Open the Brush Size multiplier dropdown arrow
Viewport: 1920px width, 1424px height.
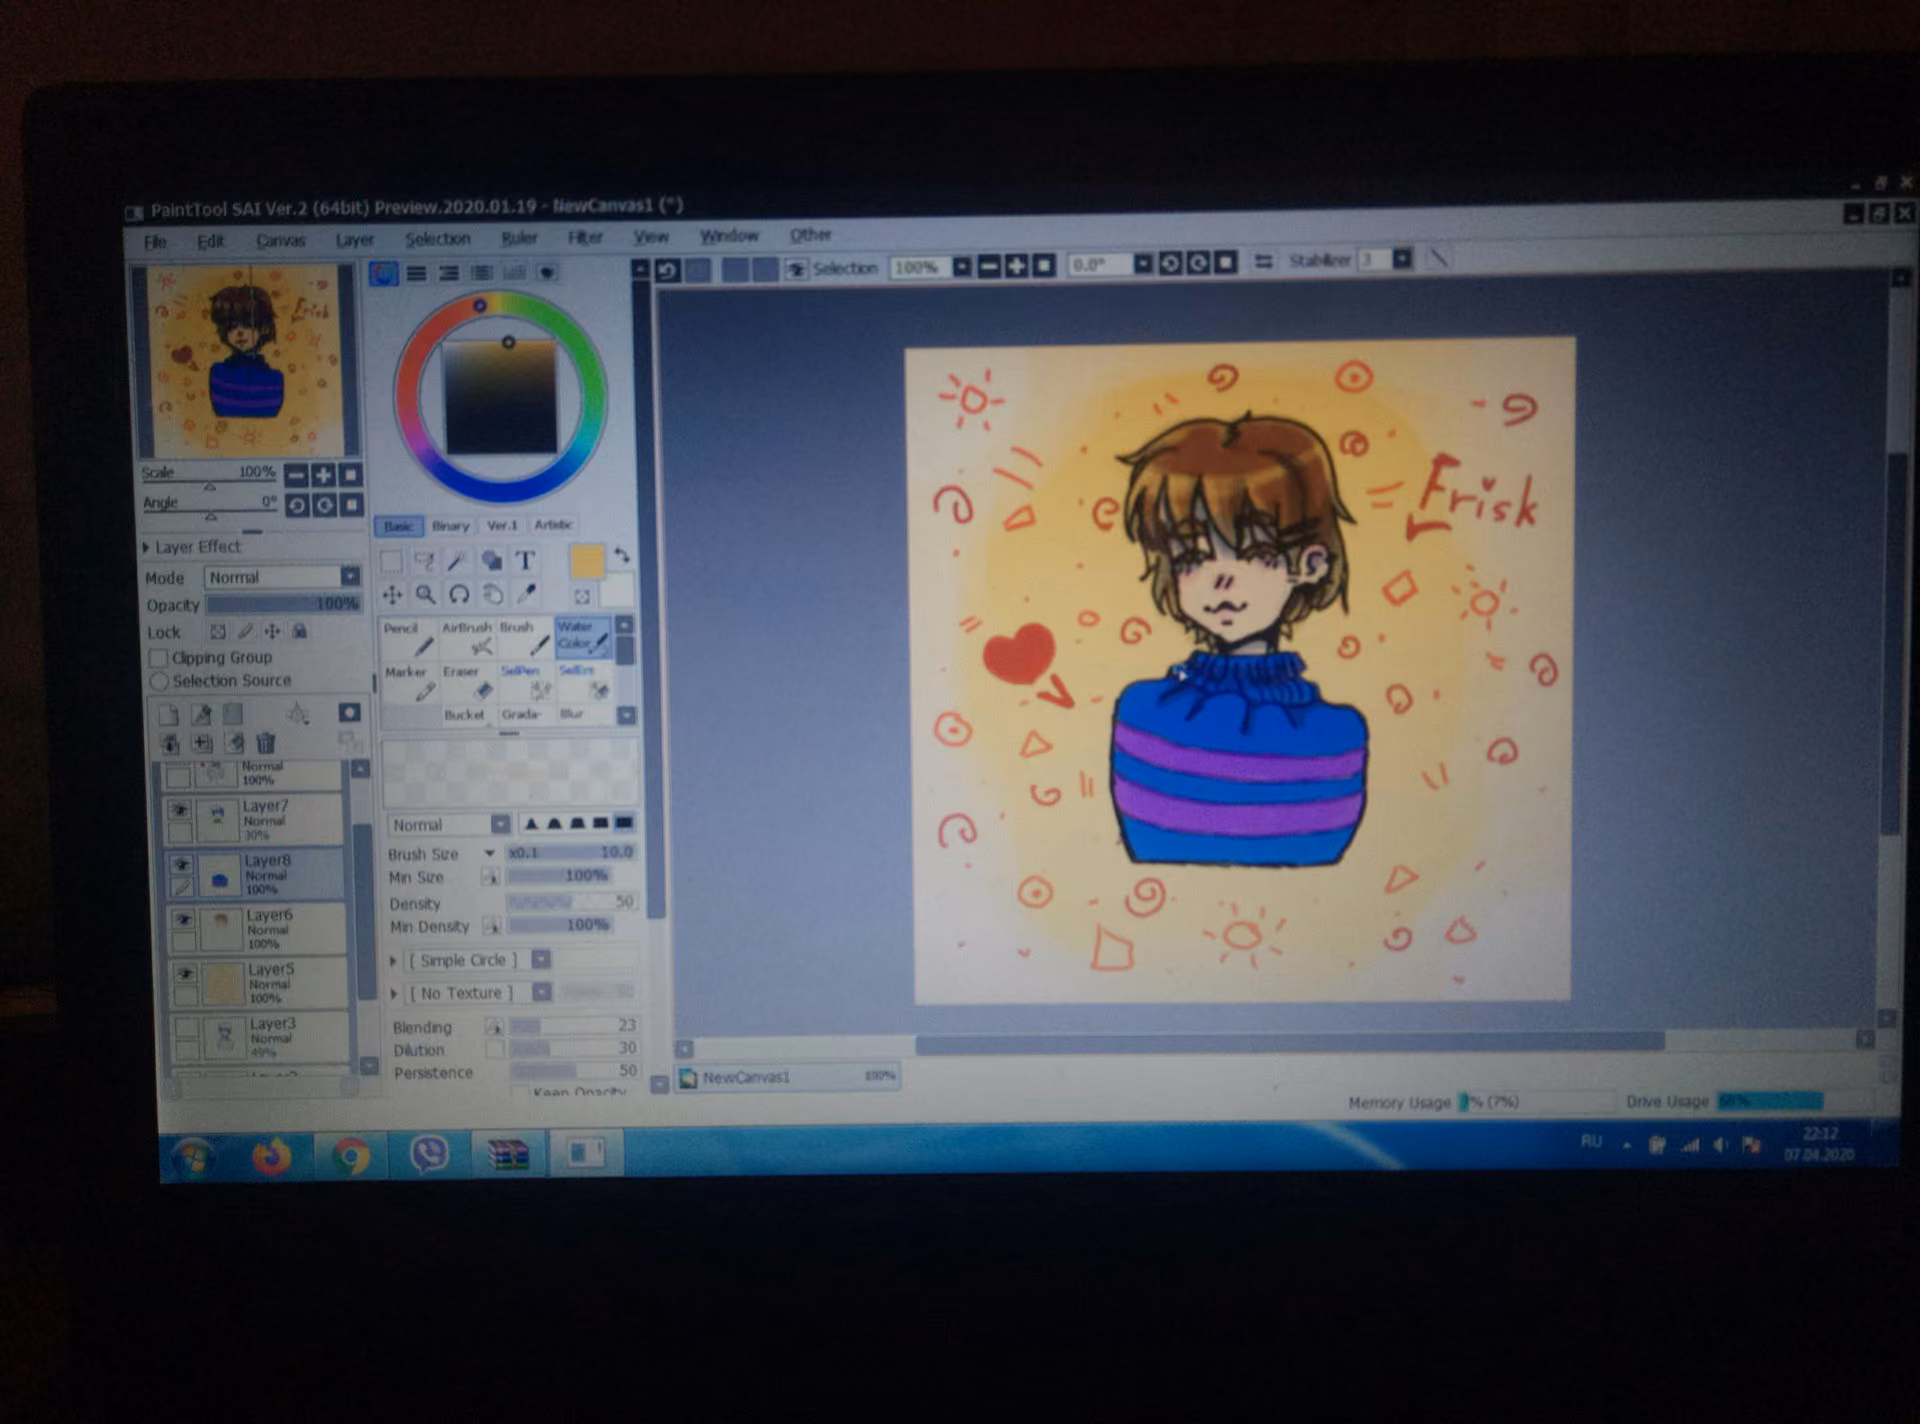click(x=490, y=853)
